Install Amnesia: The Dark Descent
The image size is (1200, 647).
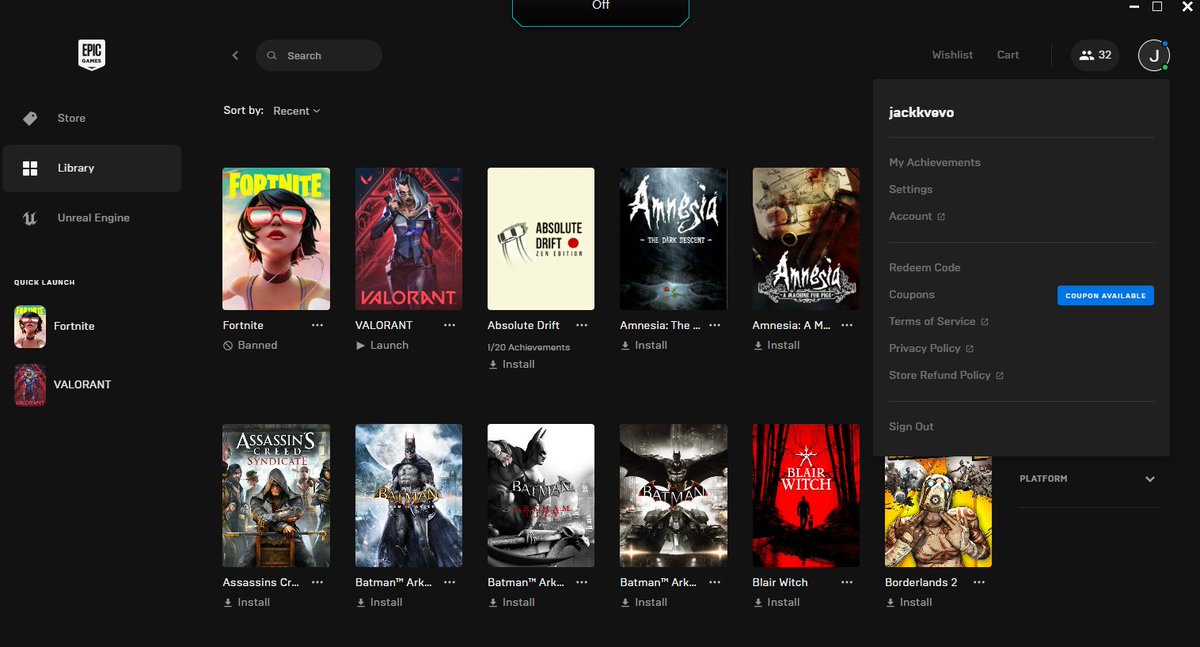pos(643,345)
